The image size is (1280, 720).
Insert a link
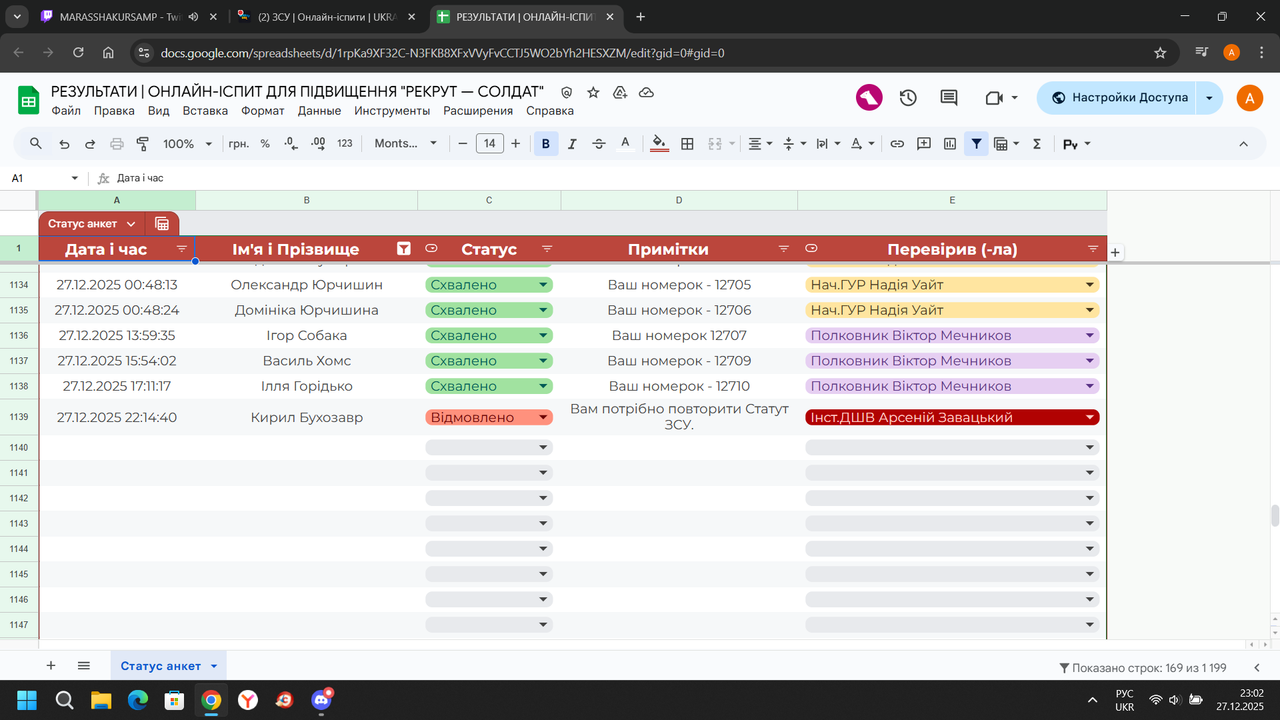pos(897,144)
